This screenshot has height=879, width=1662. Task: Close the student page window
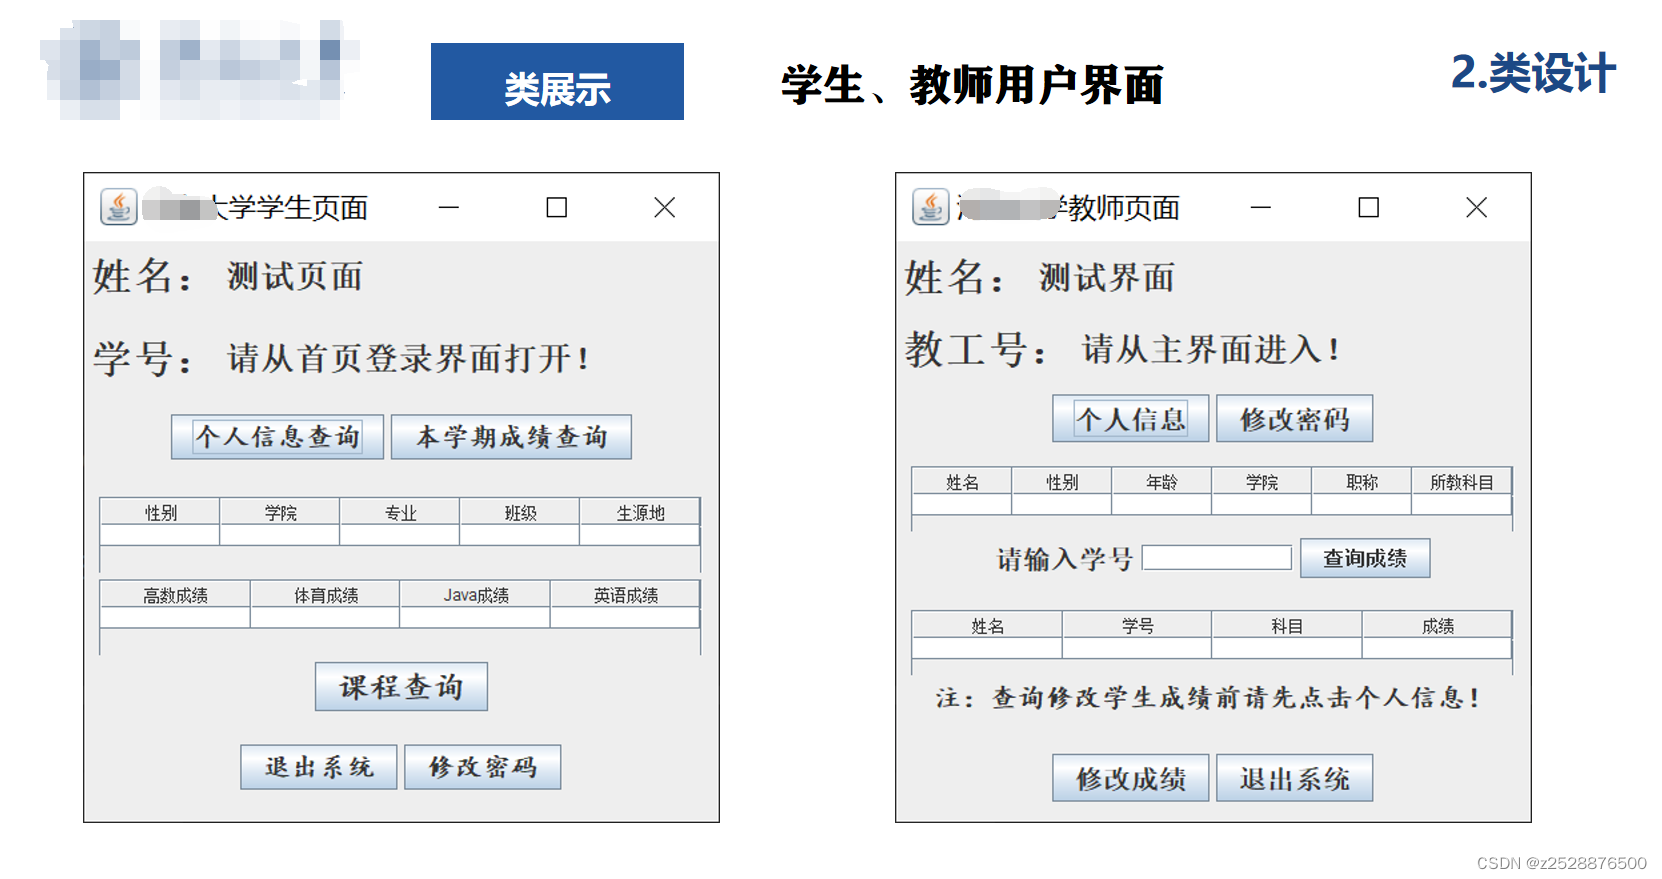tap(665, 207)
